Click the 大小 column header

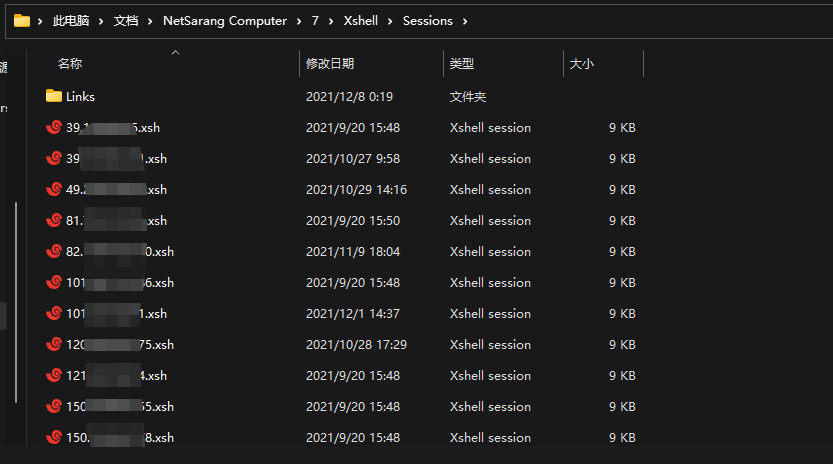click(x=582, y=64)
